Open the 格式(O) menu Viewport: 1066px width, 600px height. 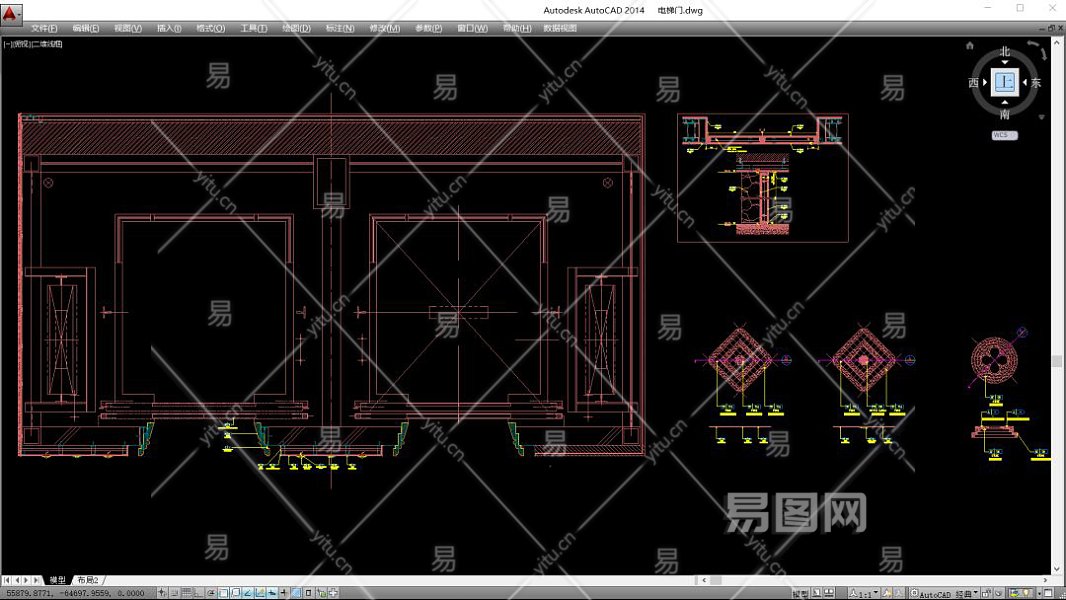point(210,28)
